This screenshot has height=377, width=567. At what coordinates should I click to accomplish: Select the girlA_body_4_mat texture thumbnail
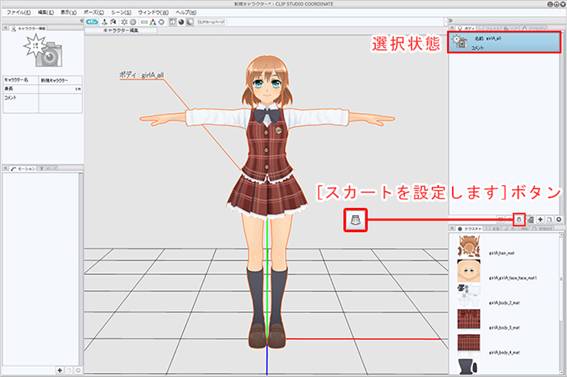[469, 343]
